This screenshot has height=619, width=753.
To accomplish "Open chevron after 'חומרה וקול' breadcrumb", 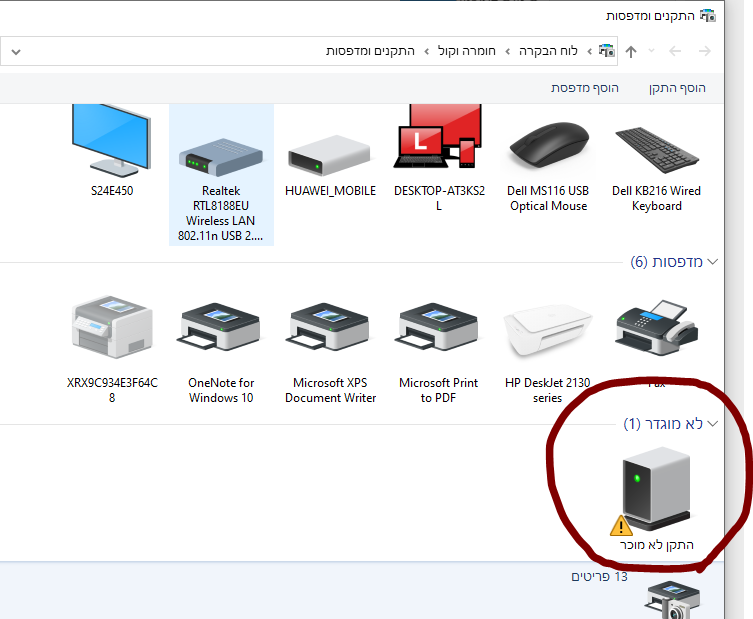I will (x=426, y=51).
